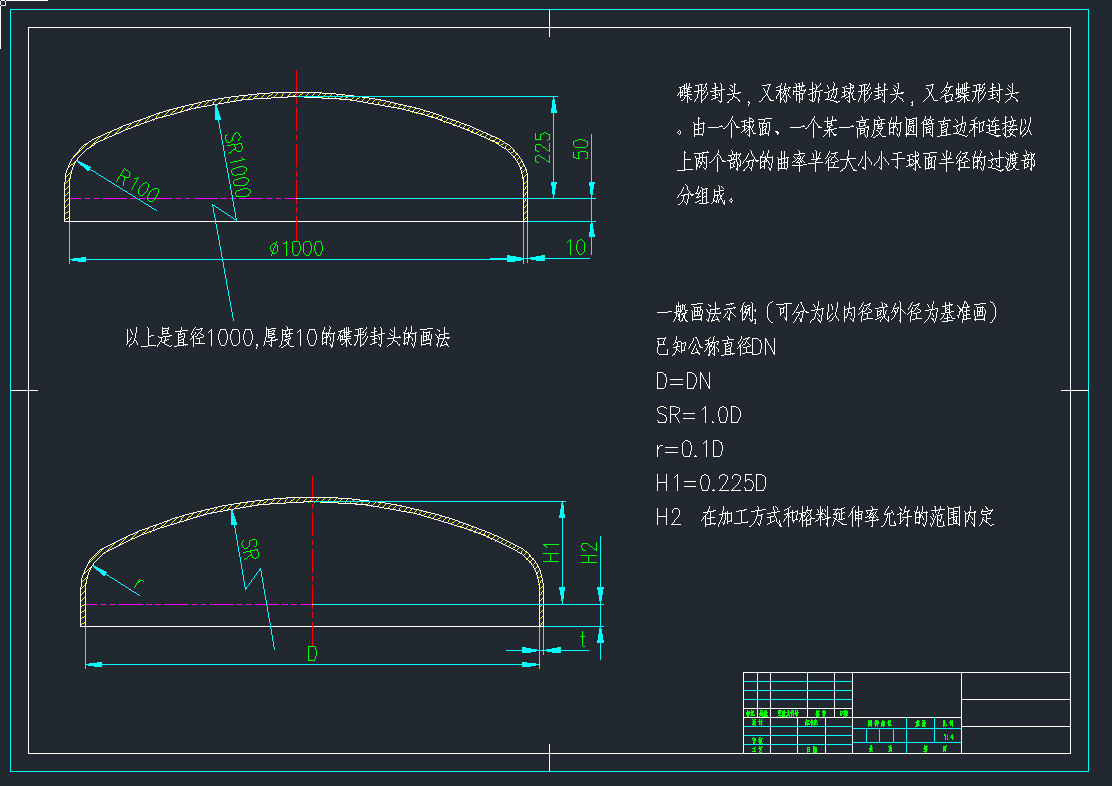The height and width of the screenshot is (786, 1112).
Task: Click the H1 dimension label on the drawing
Action: (551, 553)
